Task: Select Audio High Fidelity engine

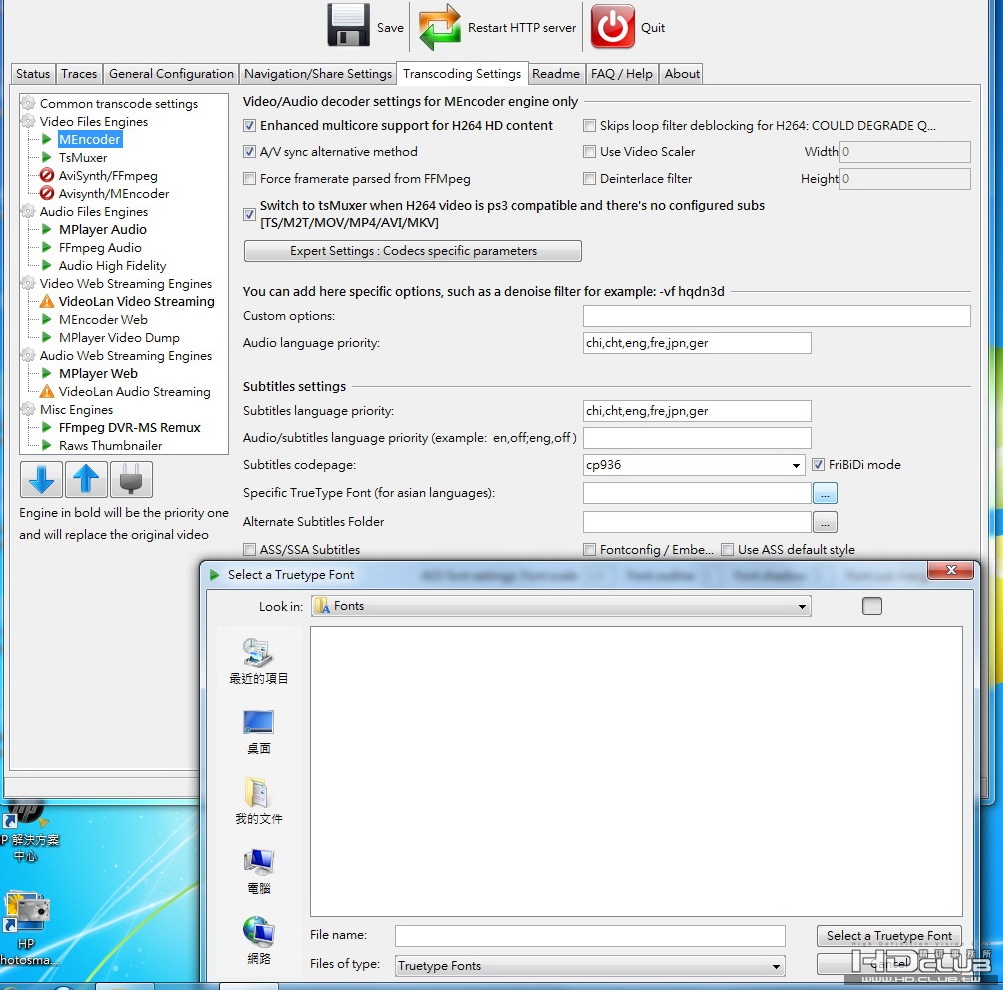Action: pyautogui.click(x=113, y=265)
